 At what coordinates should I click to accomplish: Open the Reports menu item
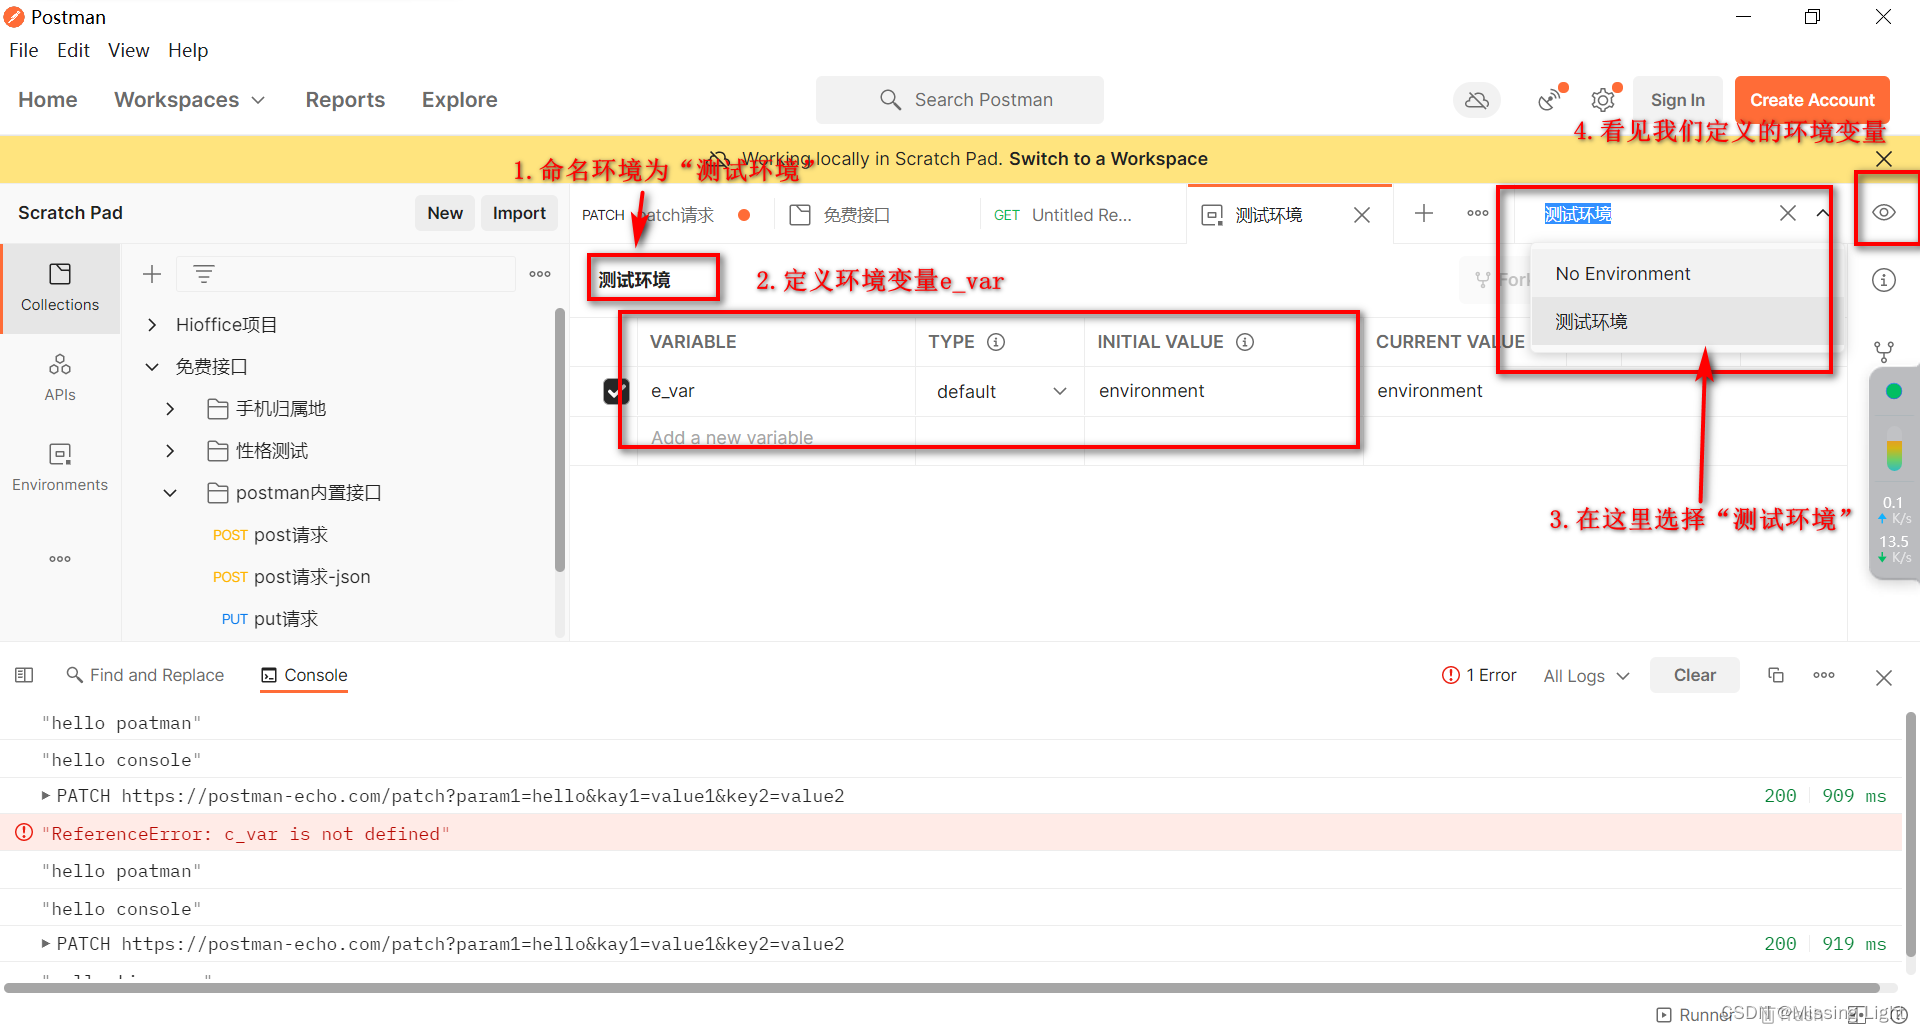click(x=345, y=99)
